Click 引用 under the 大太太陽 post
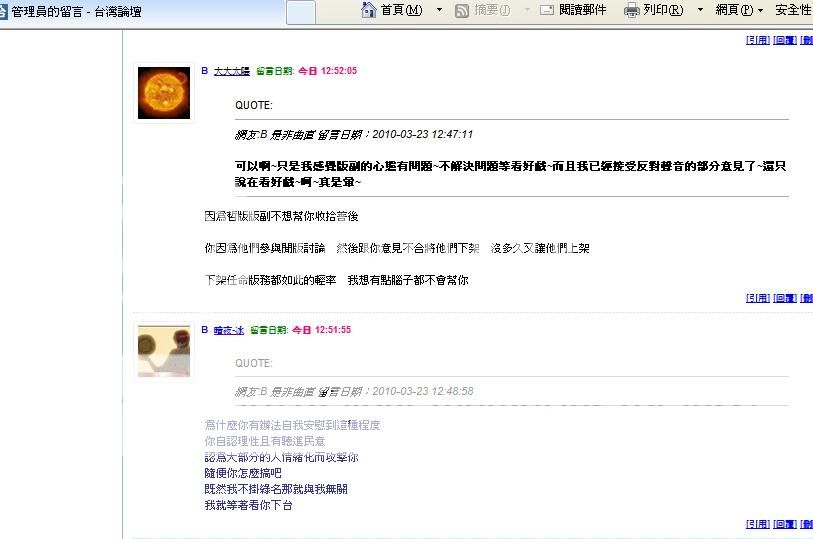The height and width of the screenshot is (539, 813). click(x=758, y=298)
